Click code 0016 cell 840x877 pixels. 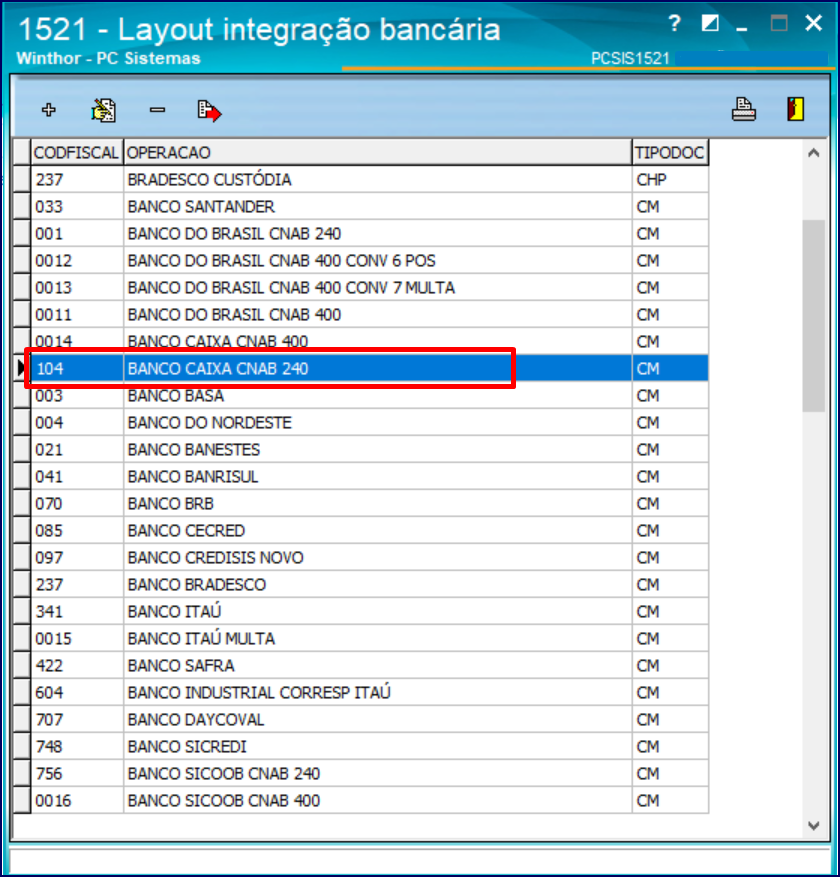point(77,800)
